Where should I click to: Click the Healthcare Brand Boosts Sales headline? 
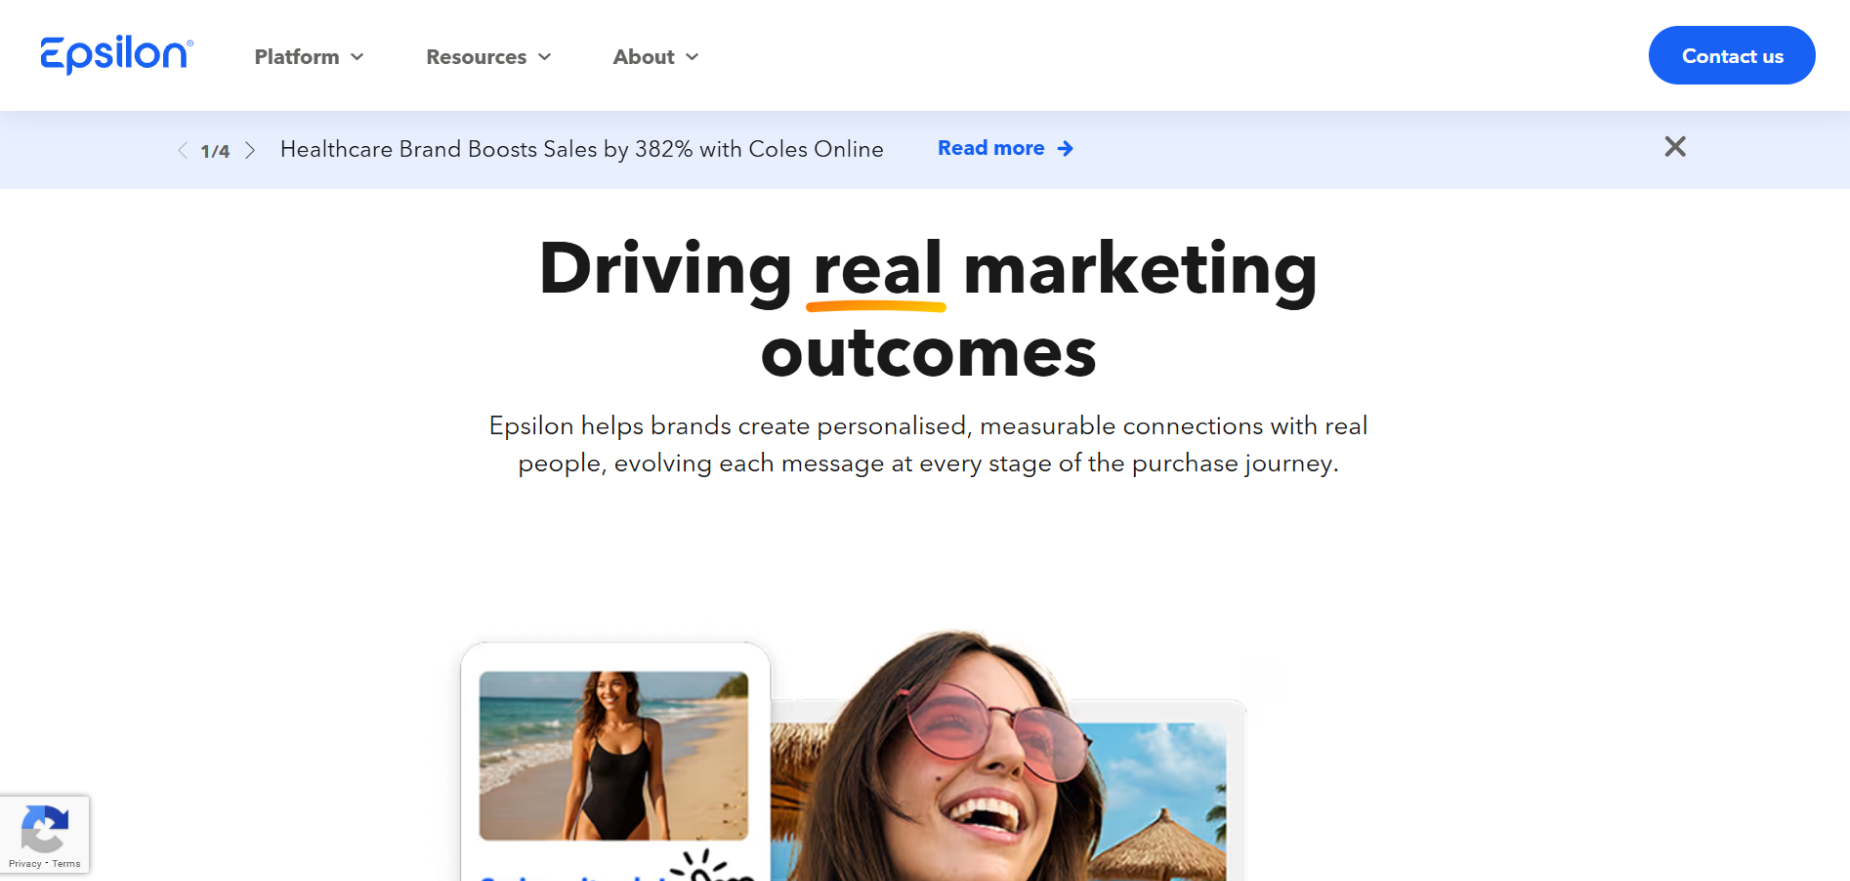[x=582, y=149]
